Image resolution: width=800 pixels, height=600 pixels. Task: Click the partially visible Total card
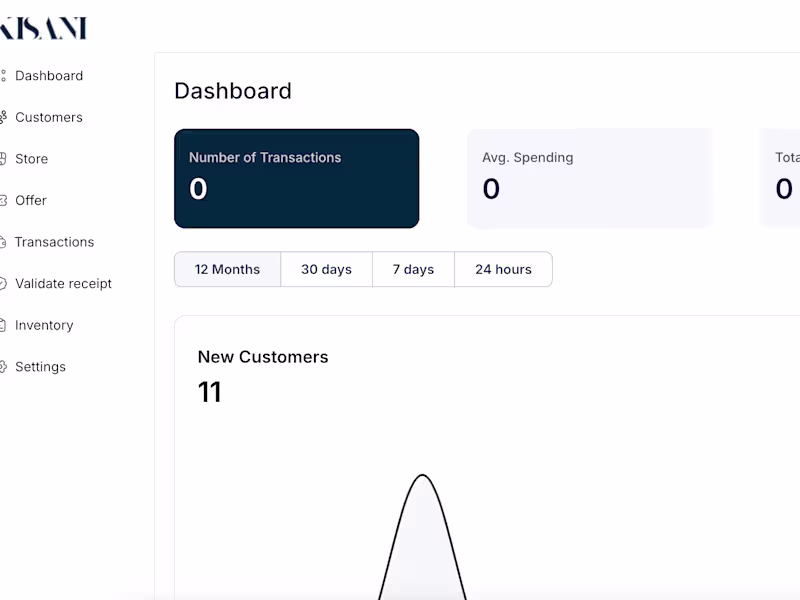pos(782,178)
